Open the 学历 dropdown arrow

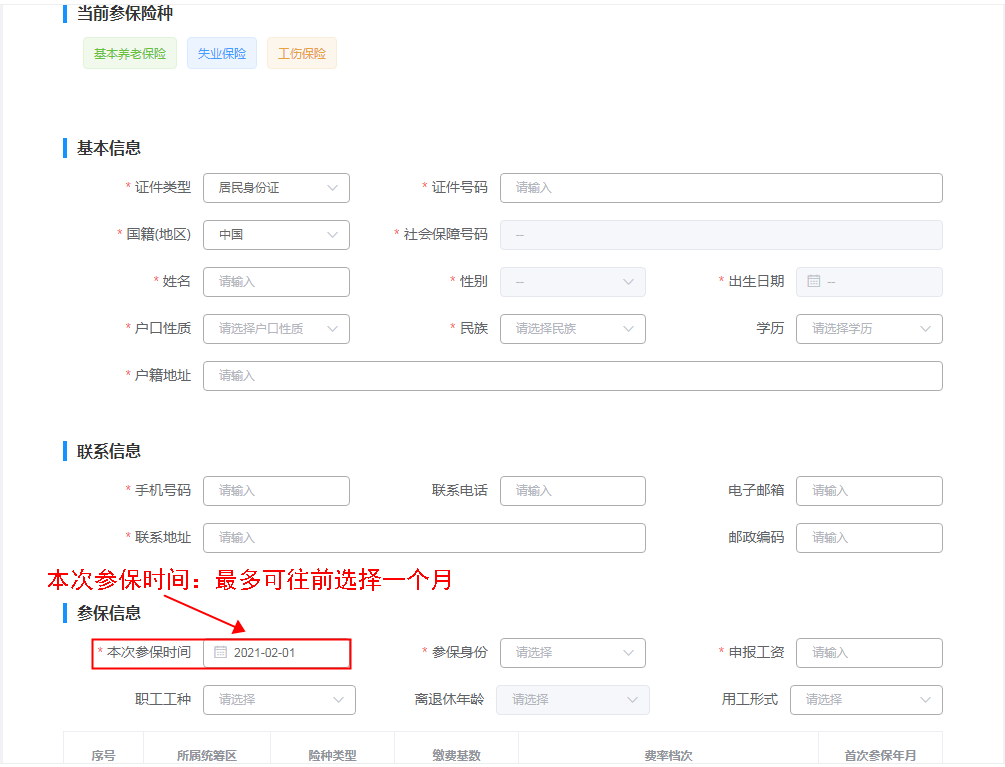pyautogui.click(x=926, y=329)
